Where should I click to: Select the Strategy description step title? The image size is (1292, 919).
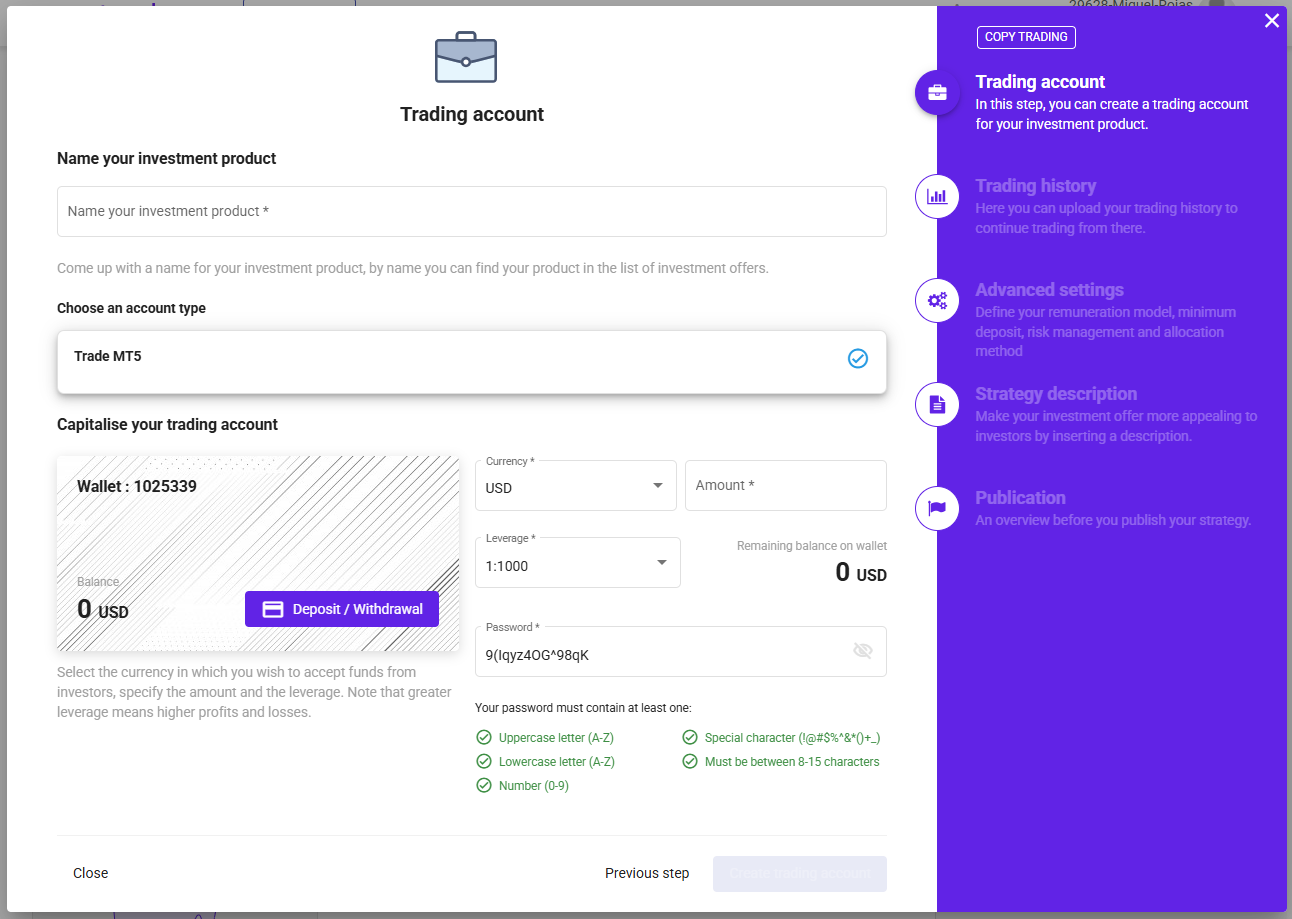[1056, 394]
